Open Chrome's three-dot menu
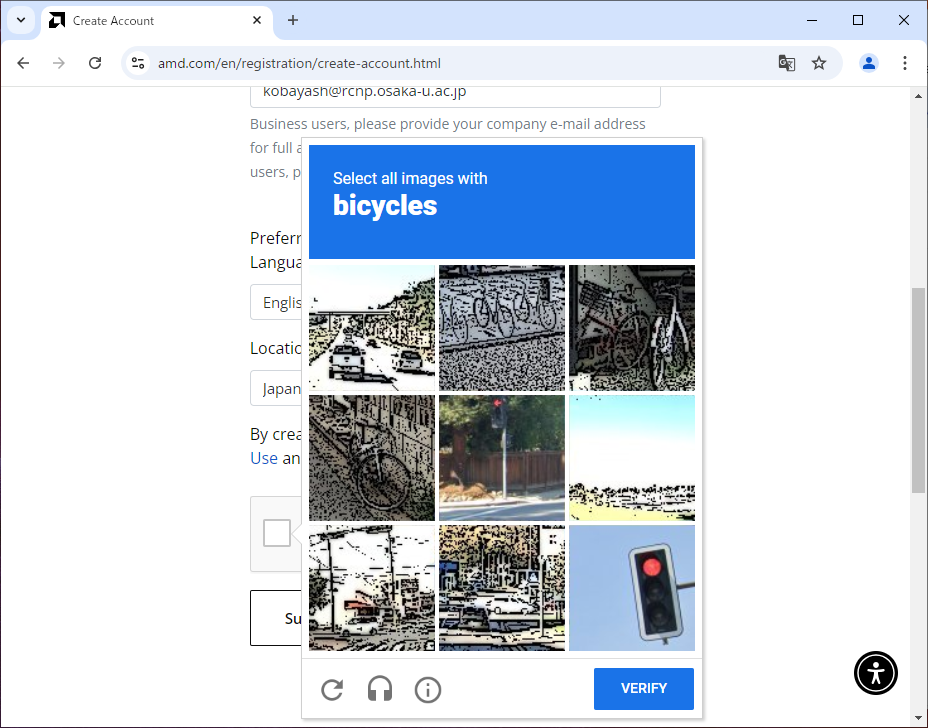This screenshot has width=928, height=728. 905,63
